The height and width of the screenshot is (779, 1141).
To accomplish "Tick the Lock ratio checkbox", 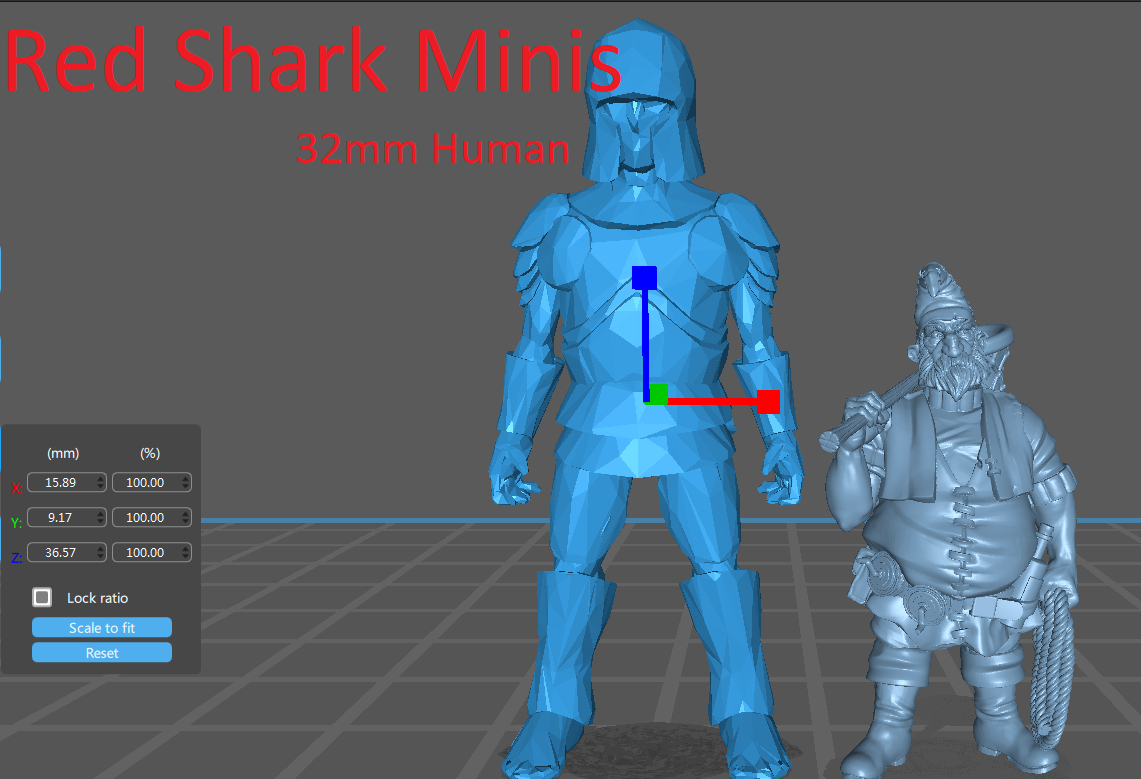I will tap(42, 597).
